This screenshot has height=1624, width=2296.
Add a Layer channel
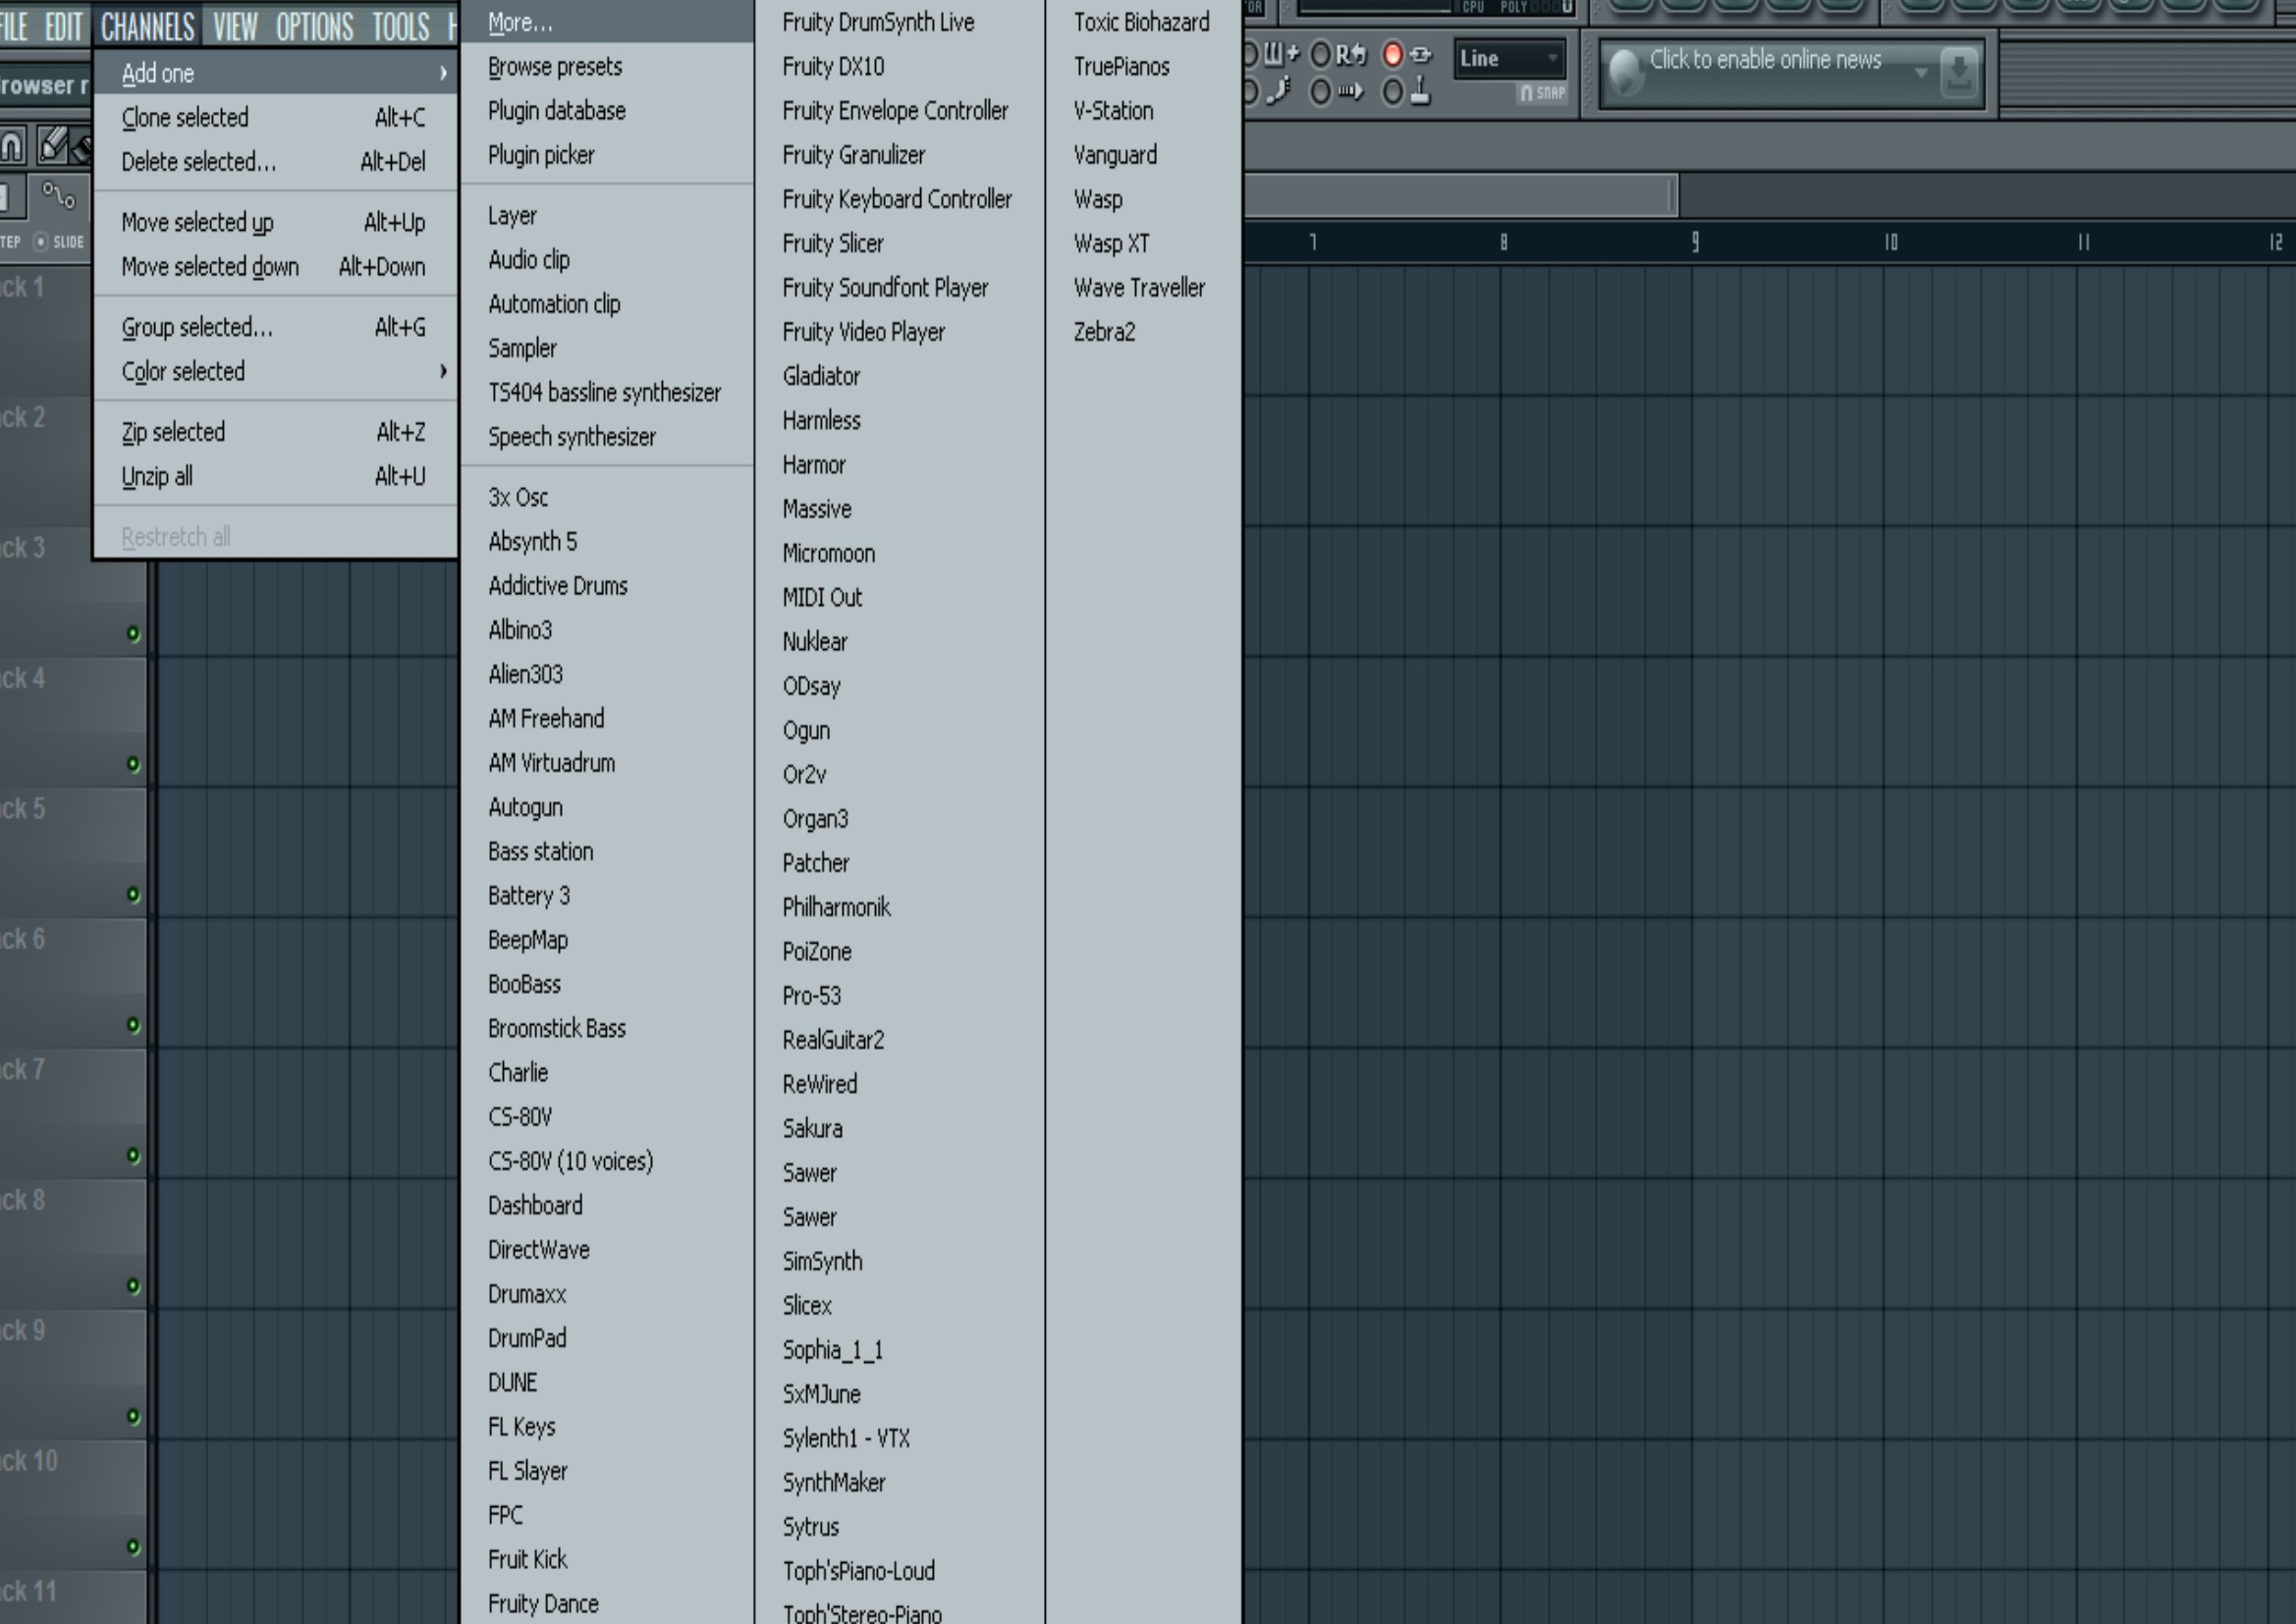608,215
